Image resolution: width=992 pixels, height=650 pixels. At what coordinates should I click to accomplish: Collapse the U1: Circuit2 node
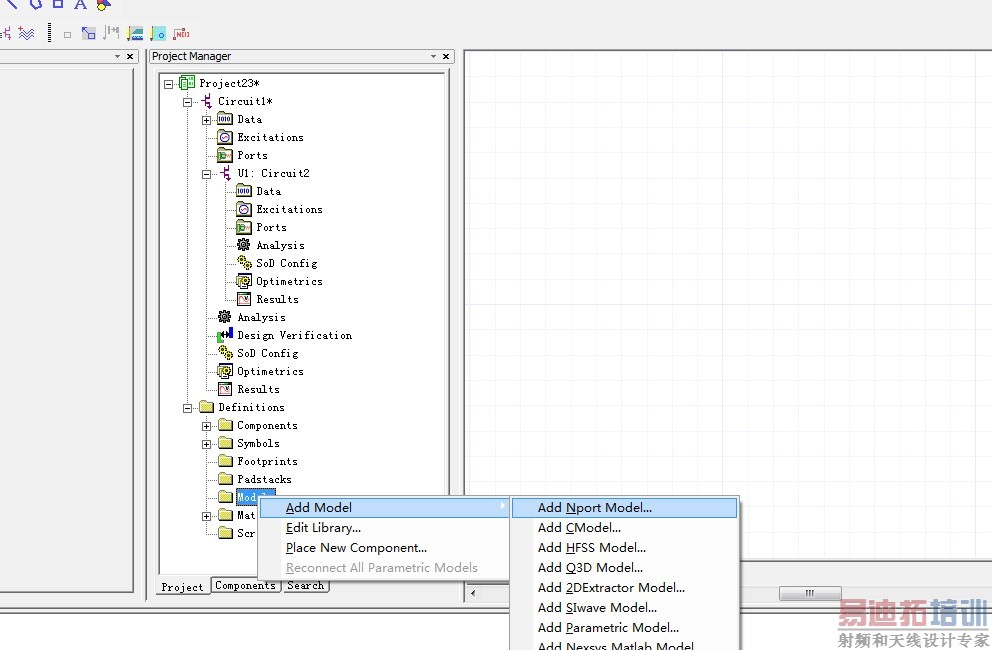coord(206,174)
